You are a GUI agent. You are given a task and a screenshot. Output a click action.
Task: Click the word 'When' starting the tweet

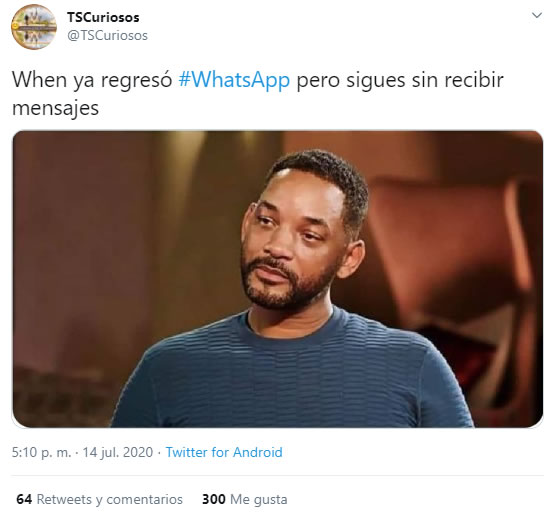coord(40,80)
